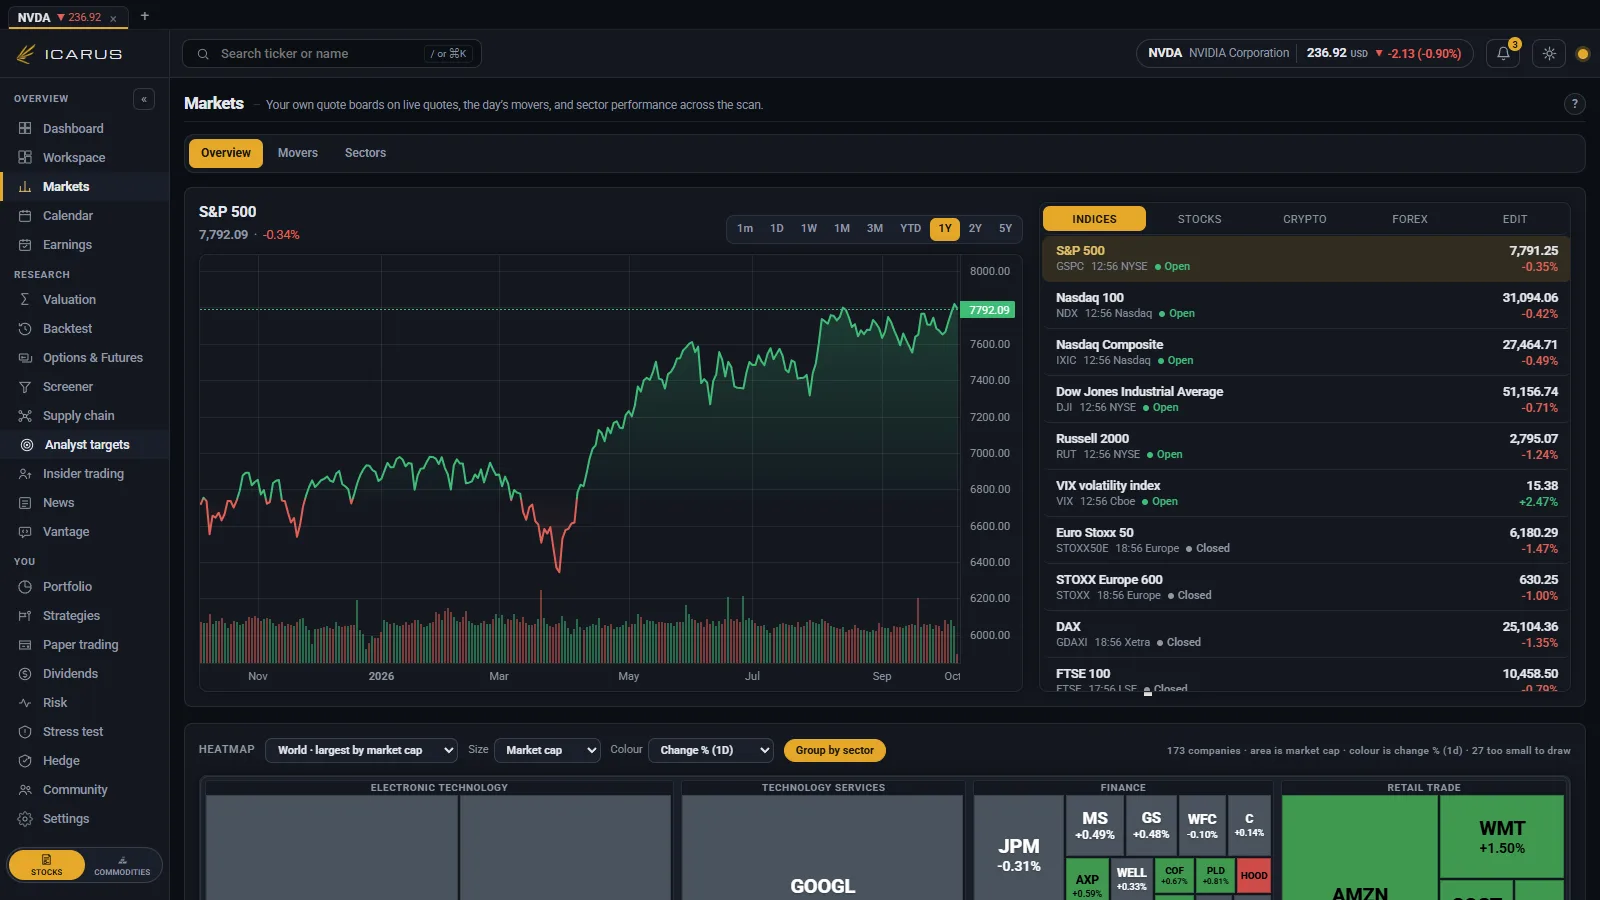Viewport: 1600px width, 900px height.
Task: Switch to the Sectors tab
Action: pyautogui.click(x=365, y=153)
